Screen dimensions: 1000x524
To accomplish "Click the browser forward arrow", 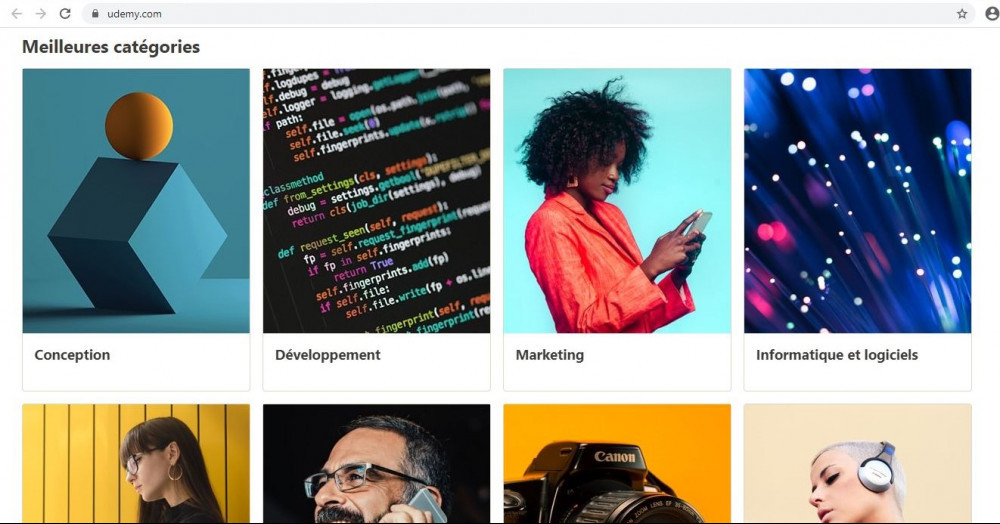I will pyautogui.click(x=41, y=13).
